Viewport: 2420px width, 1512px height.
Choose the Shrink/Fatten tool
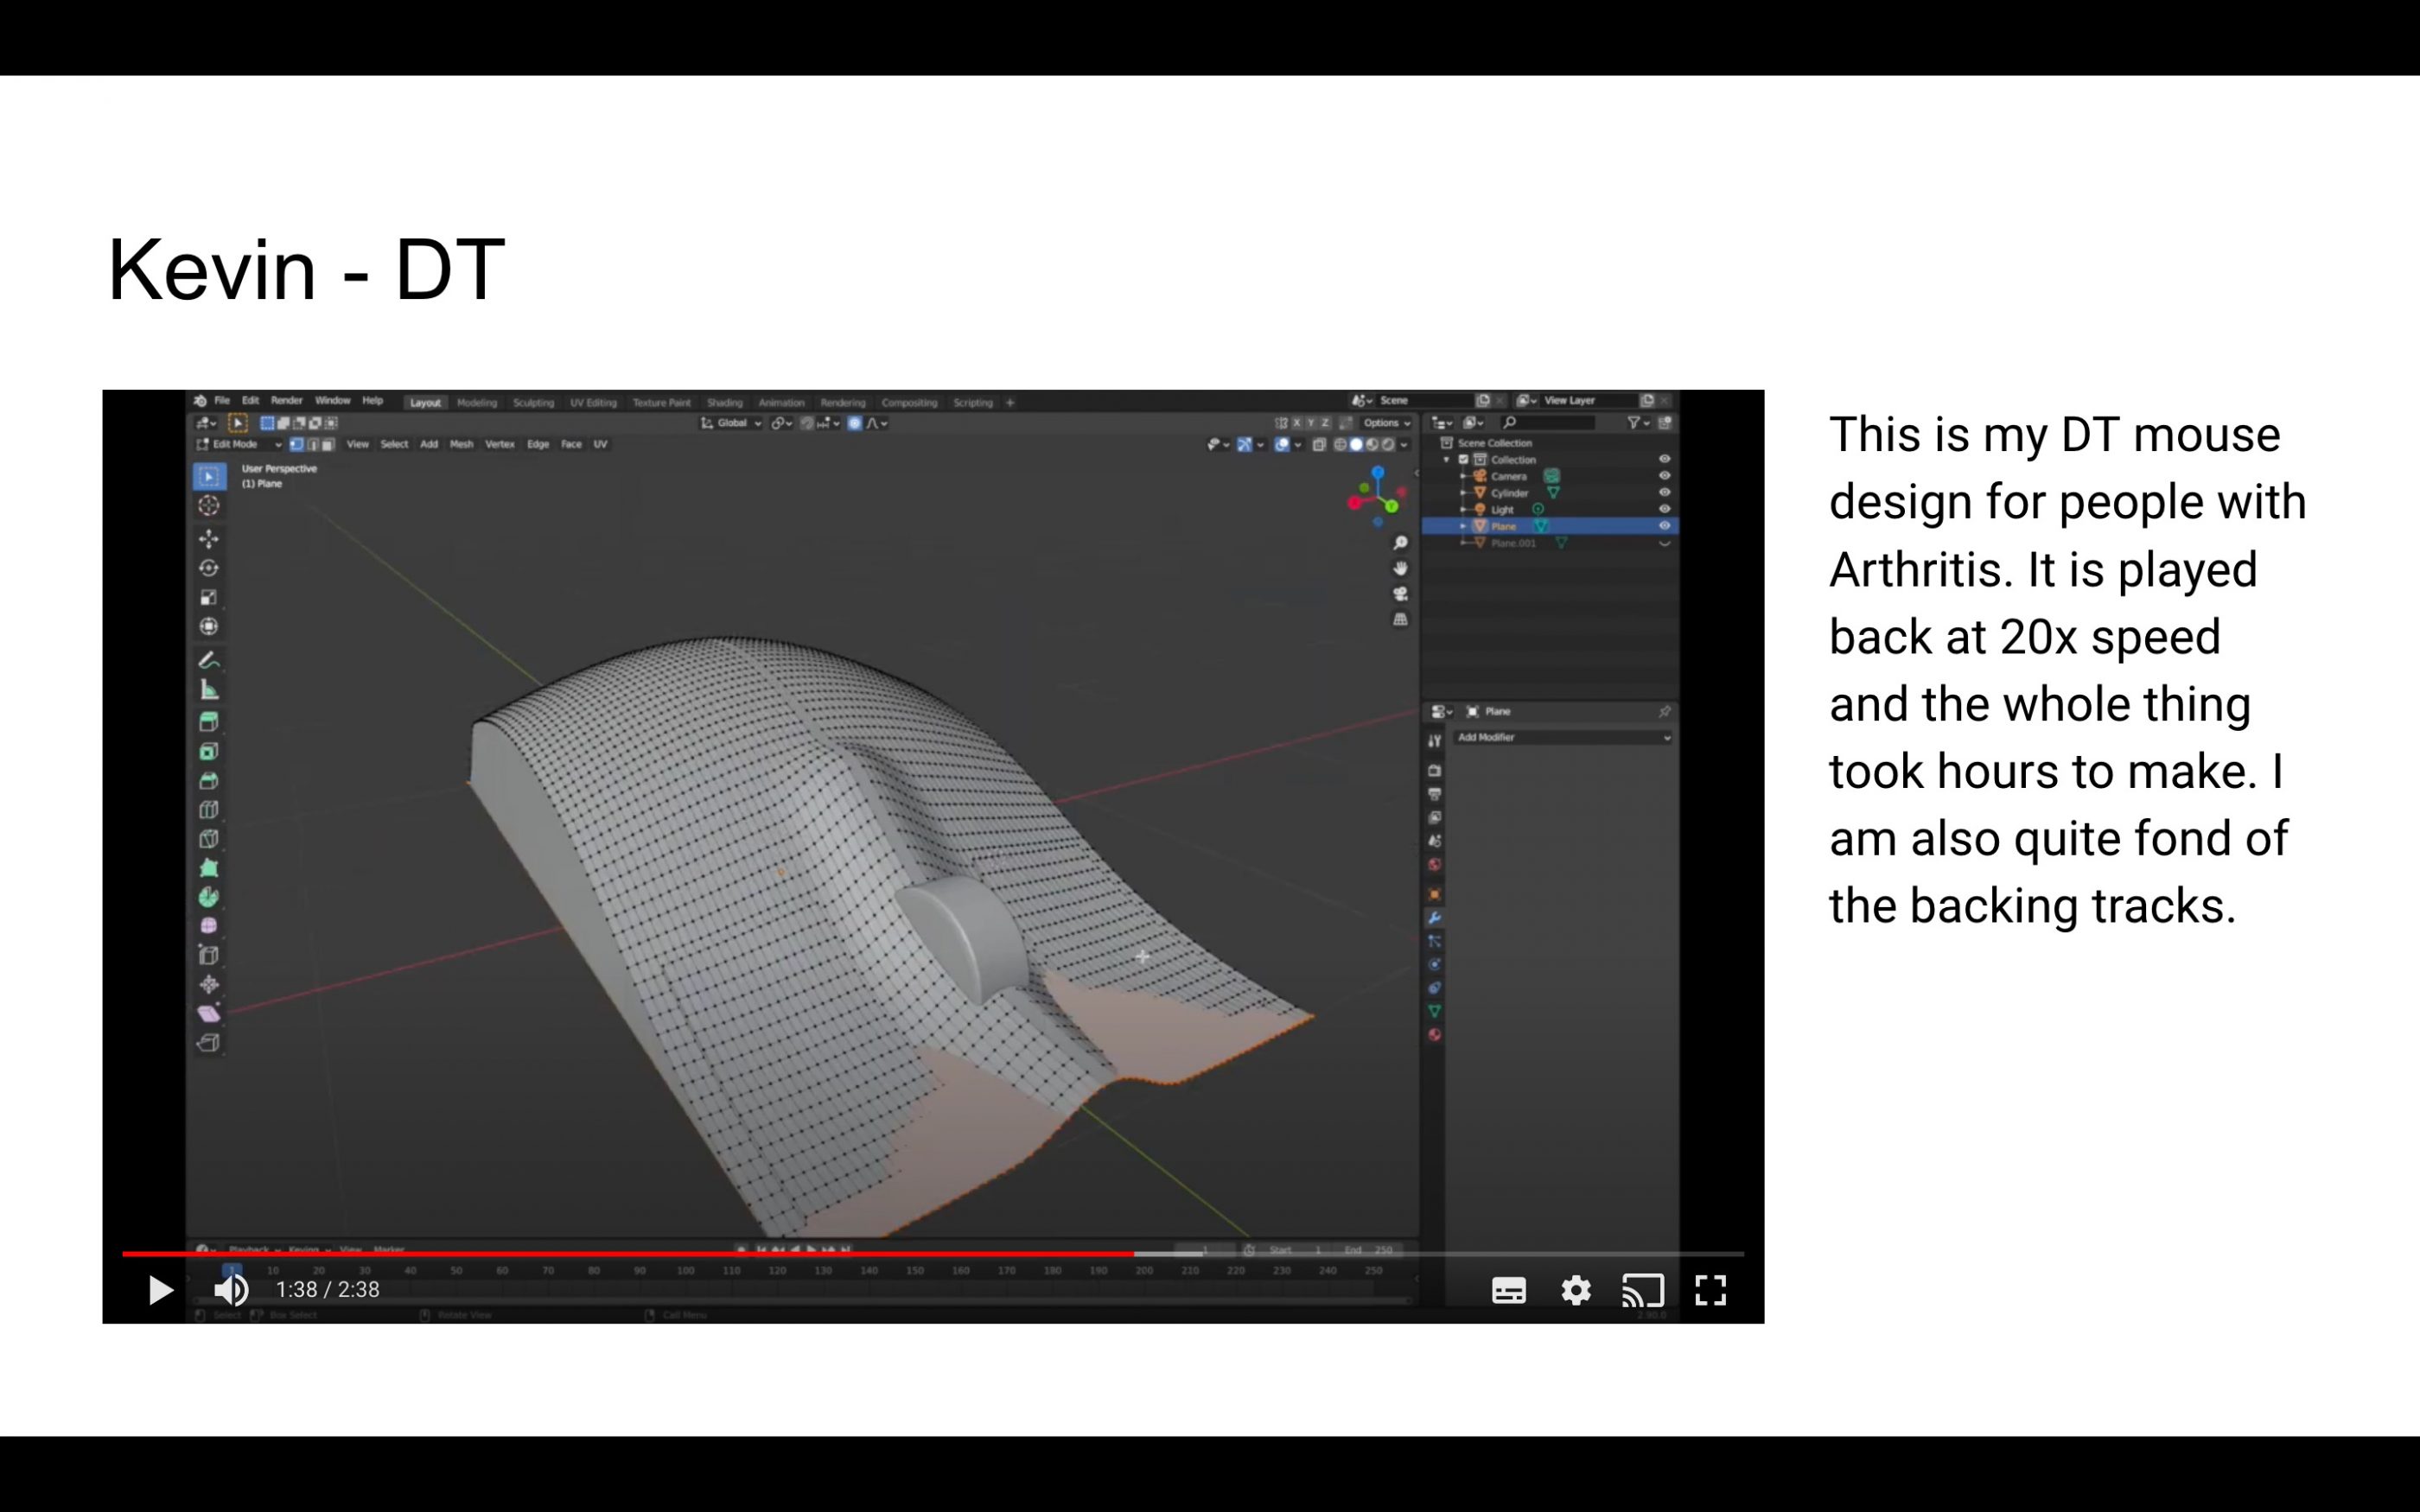click(x=209, y=984)
